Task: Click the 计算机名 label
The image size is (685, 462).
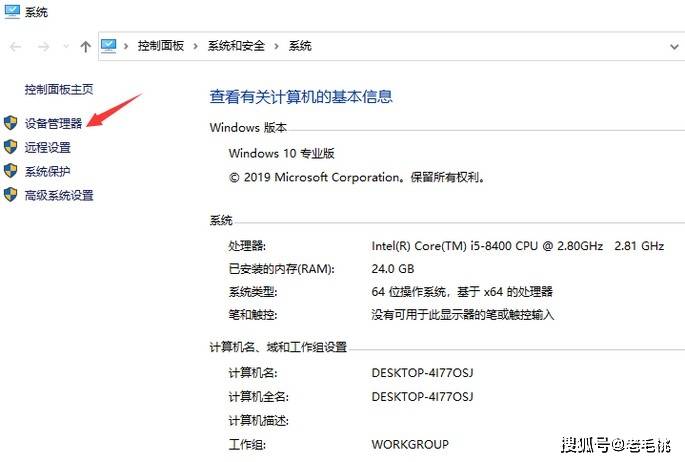Action: pos(253,373)
